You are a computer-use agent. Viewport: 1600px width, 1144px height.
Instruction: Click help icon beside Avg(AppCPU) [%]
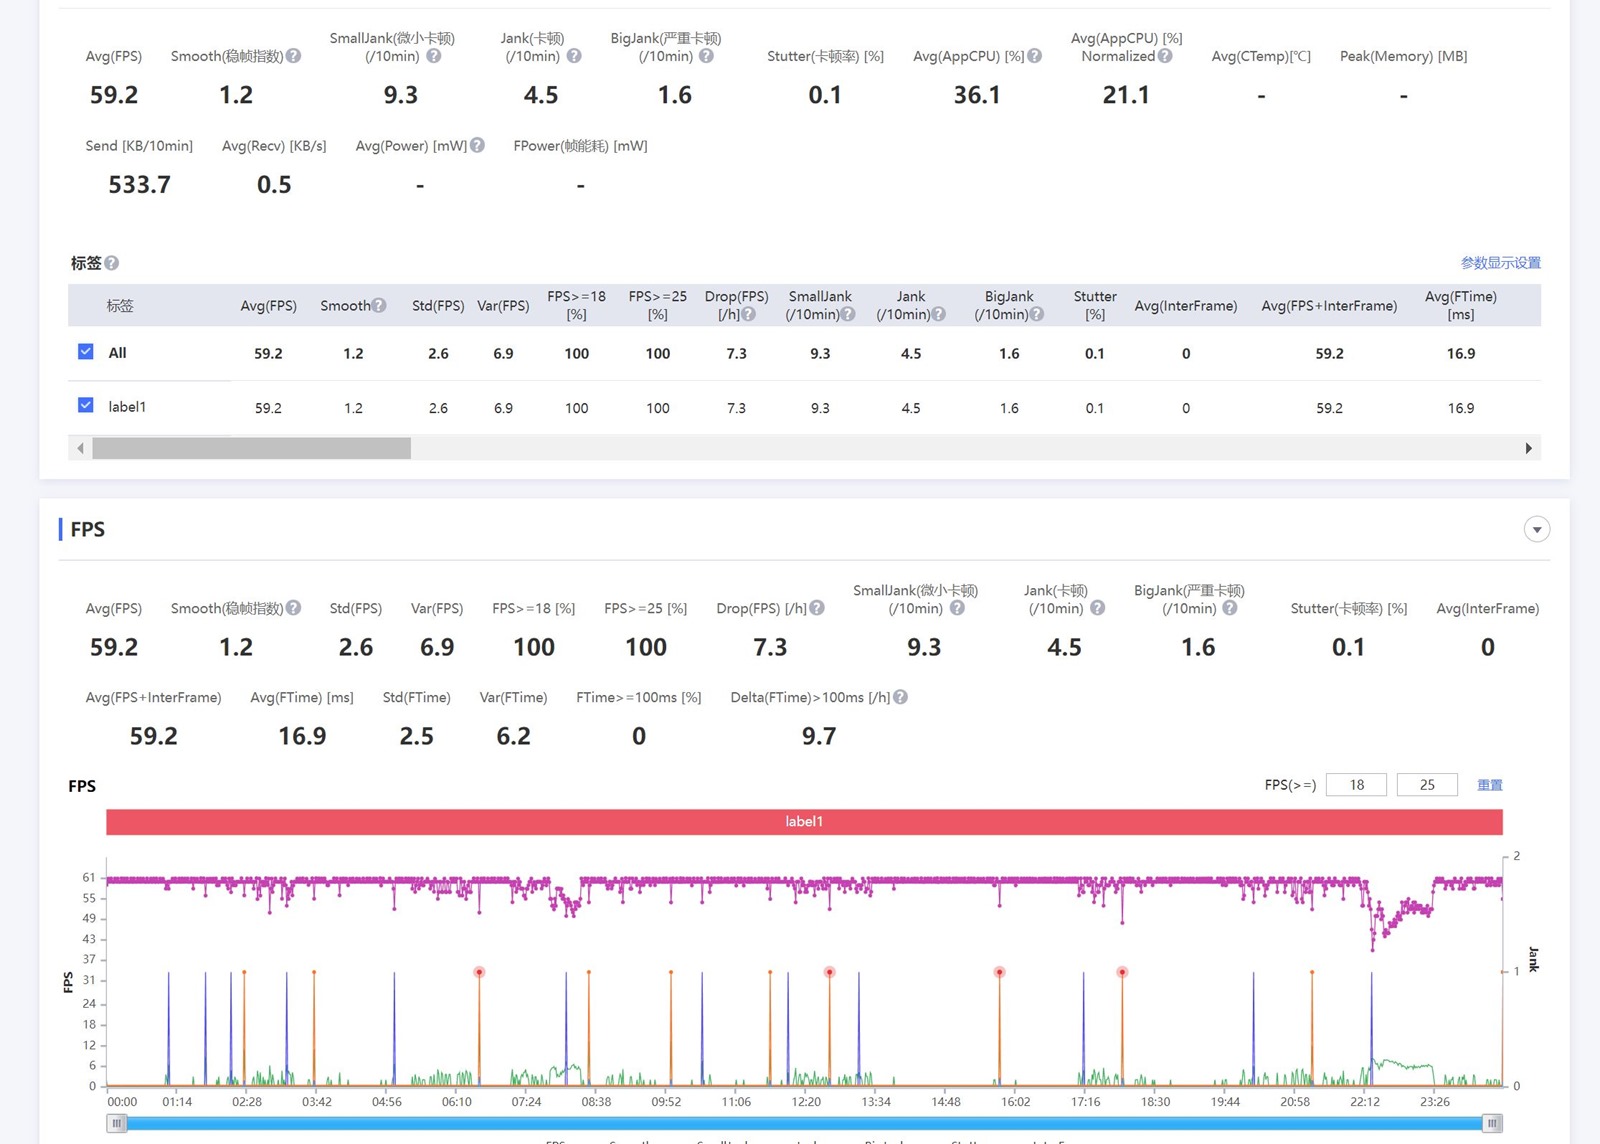click(x=1034, y=56)
